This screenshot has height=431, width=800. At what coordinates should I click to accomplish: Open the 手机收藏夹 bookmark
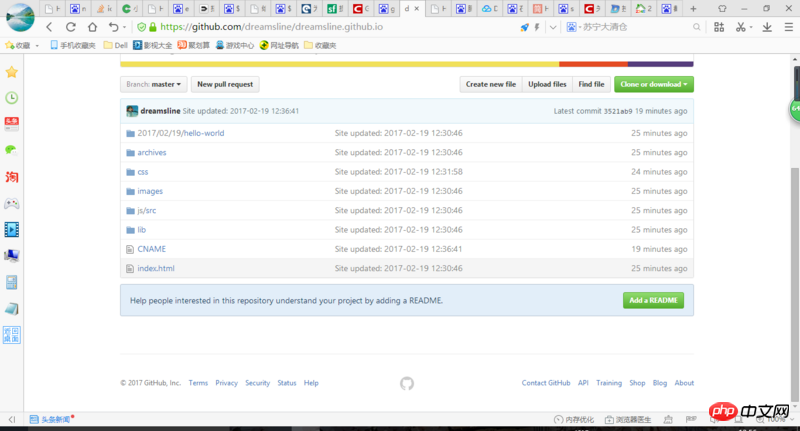[72, 45]
